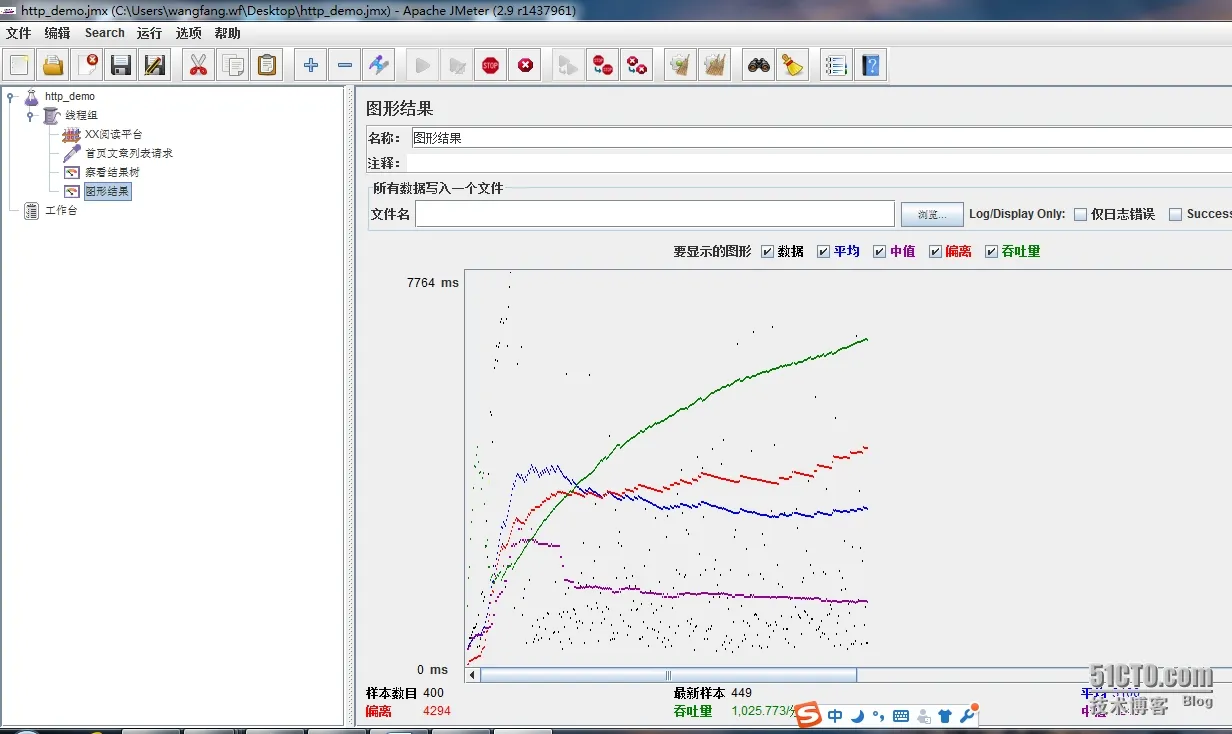The width and height of the screenshot is (1232, 734).
Task: Select the 察看结果树 tree item
Action: [112, 172]
